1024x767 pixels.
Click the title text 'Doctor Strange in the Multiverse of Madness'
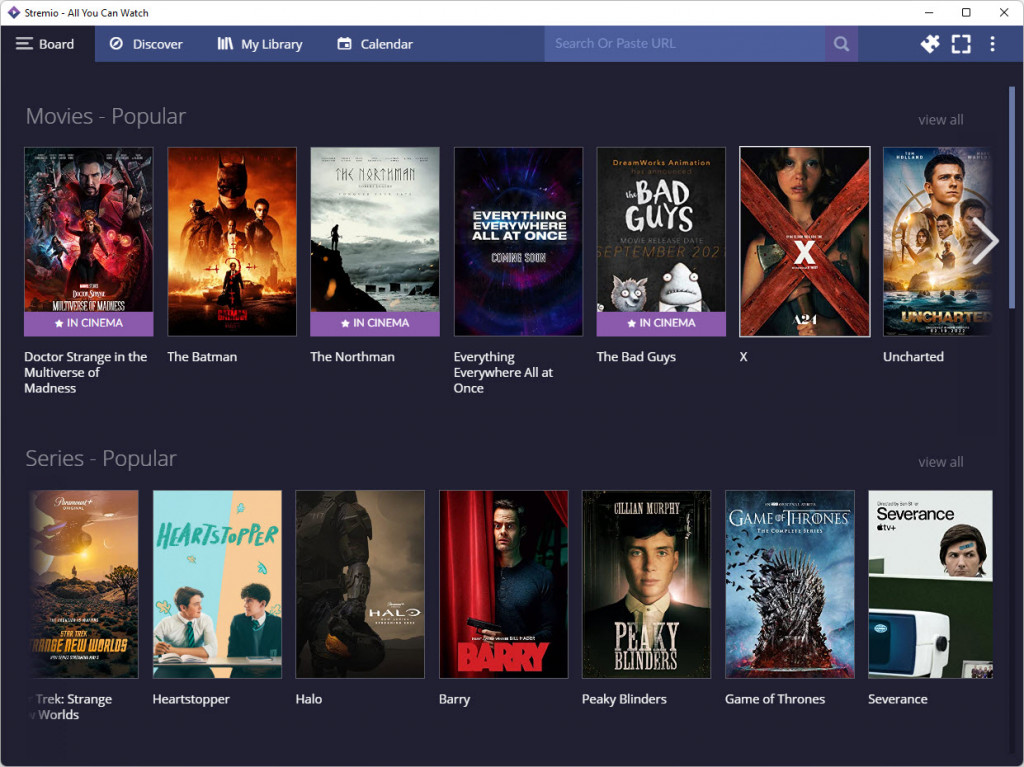click(x=86, y=372)
